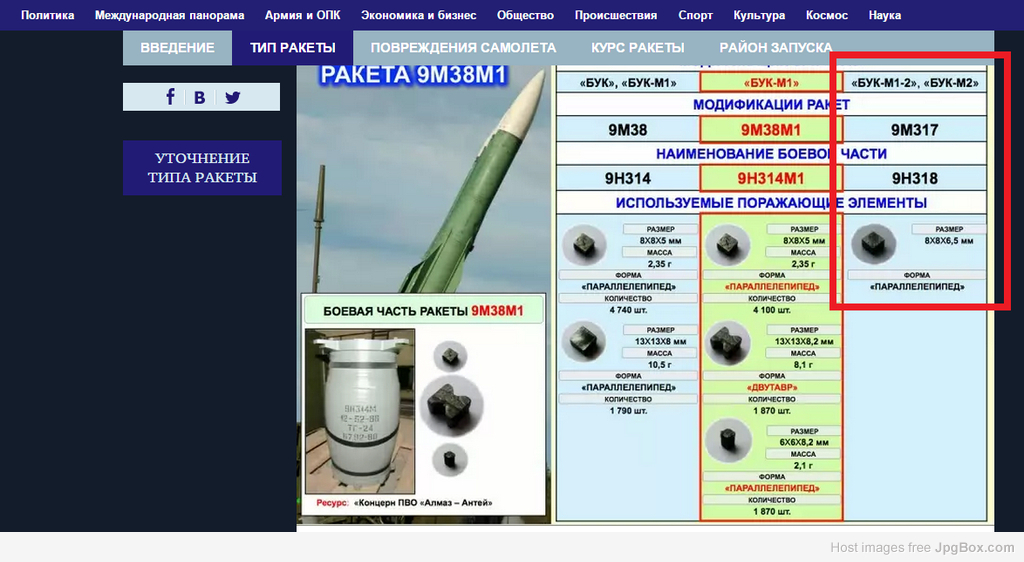This screenshot has width=1024, height=562.
Task: Navigate to the Спорт section
Action: pos(695,15)
